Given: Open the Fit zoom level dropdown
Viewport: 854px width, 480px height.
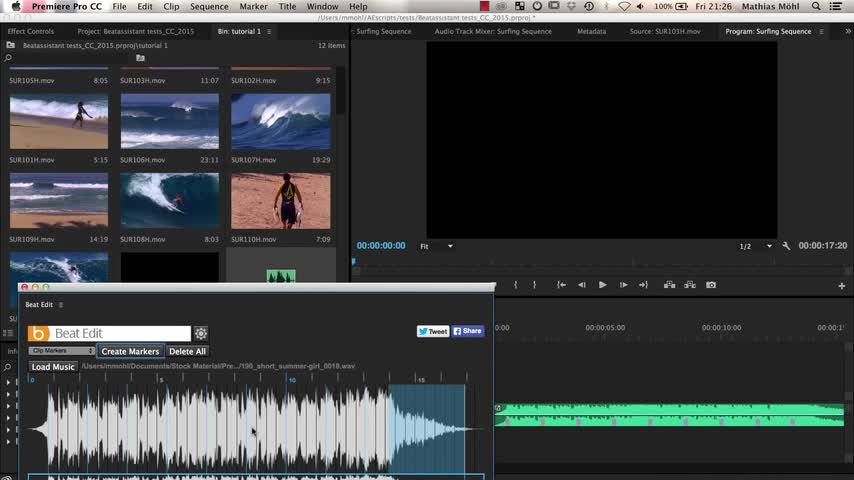Looking at the screenshot, I should click(436, 246).
